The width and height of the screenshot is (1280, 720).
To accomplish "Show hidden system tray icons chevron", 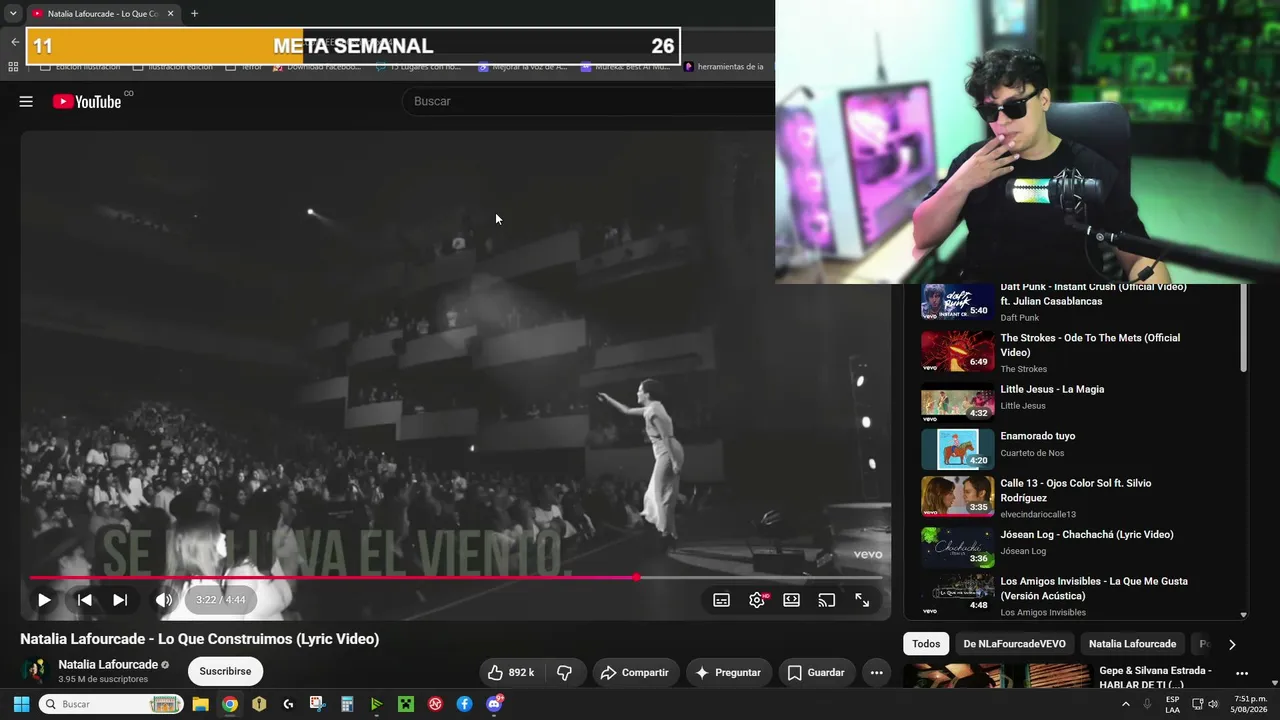I will (x=1126, y=704).
